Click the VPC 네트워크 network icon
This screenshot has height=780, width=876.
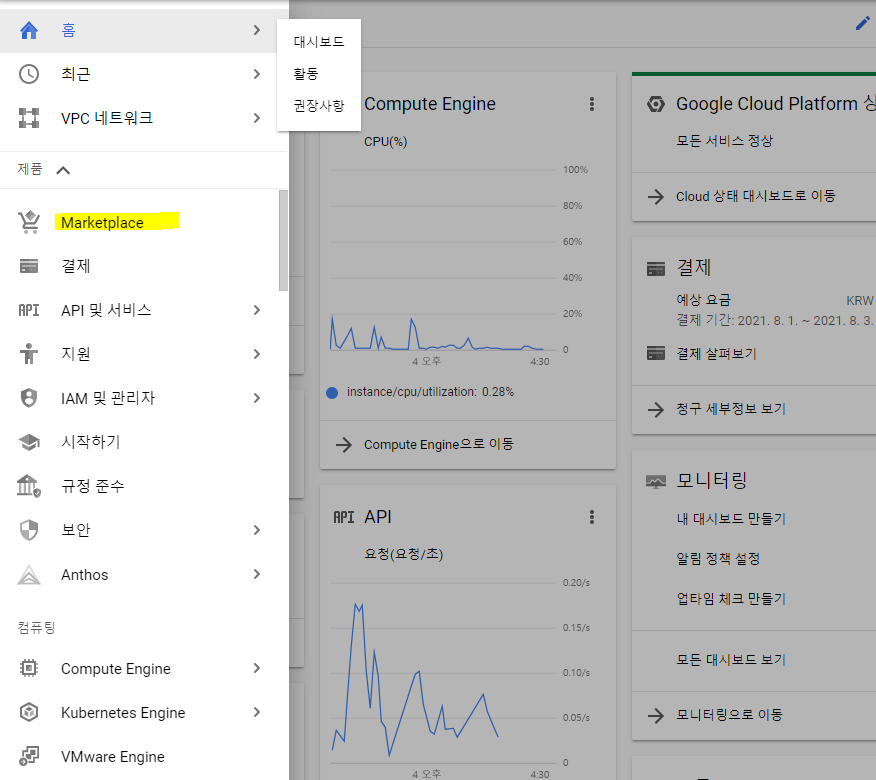click(x=29, y=118)
